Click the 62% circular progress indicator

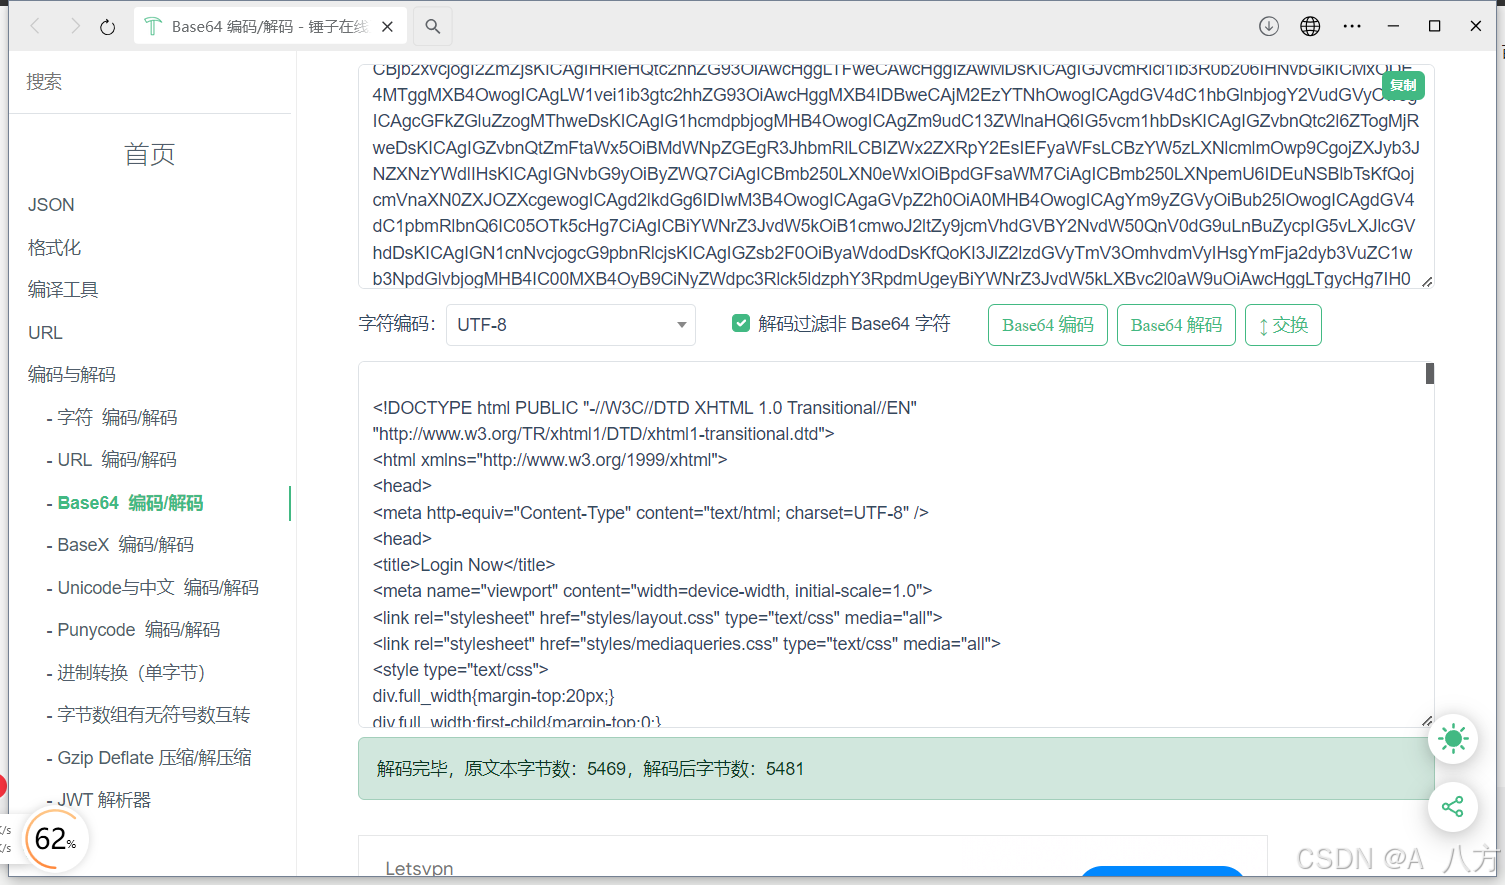54,839
